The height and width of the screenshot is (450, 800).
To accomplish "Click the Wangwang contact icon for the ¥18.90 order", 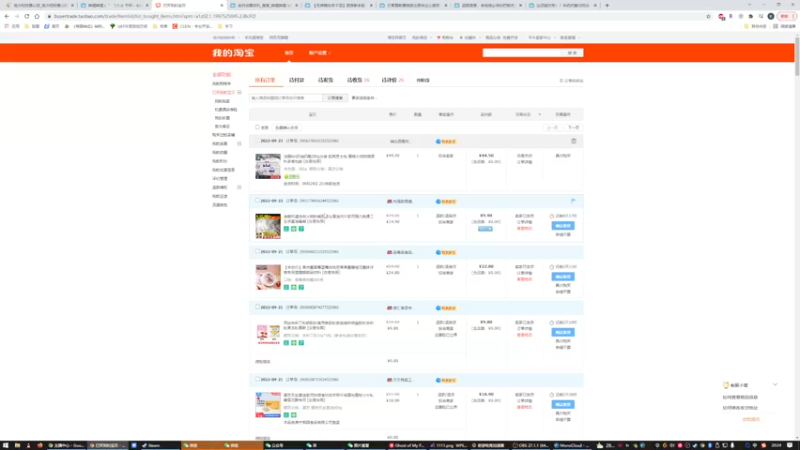I will pyautogui.click(x=438, y=380).
